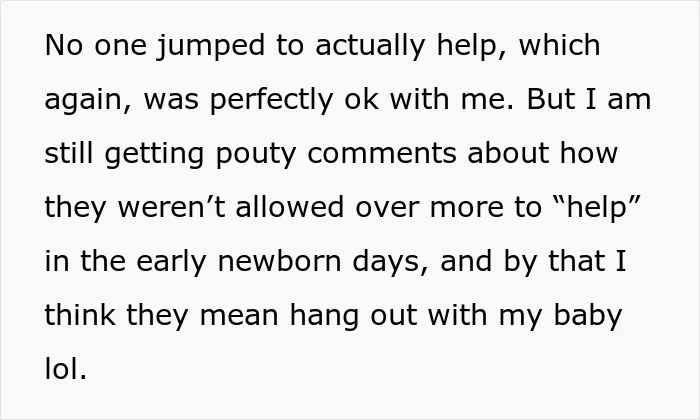Click the word "comments" in third line
The height and width of the screenshot is (420, 700).
click(x=382, y=154)
